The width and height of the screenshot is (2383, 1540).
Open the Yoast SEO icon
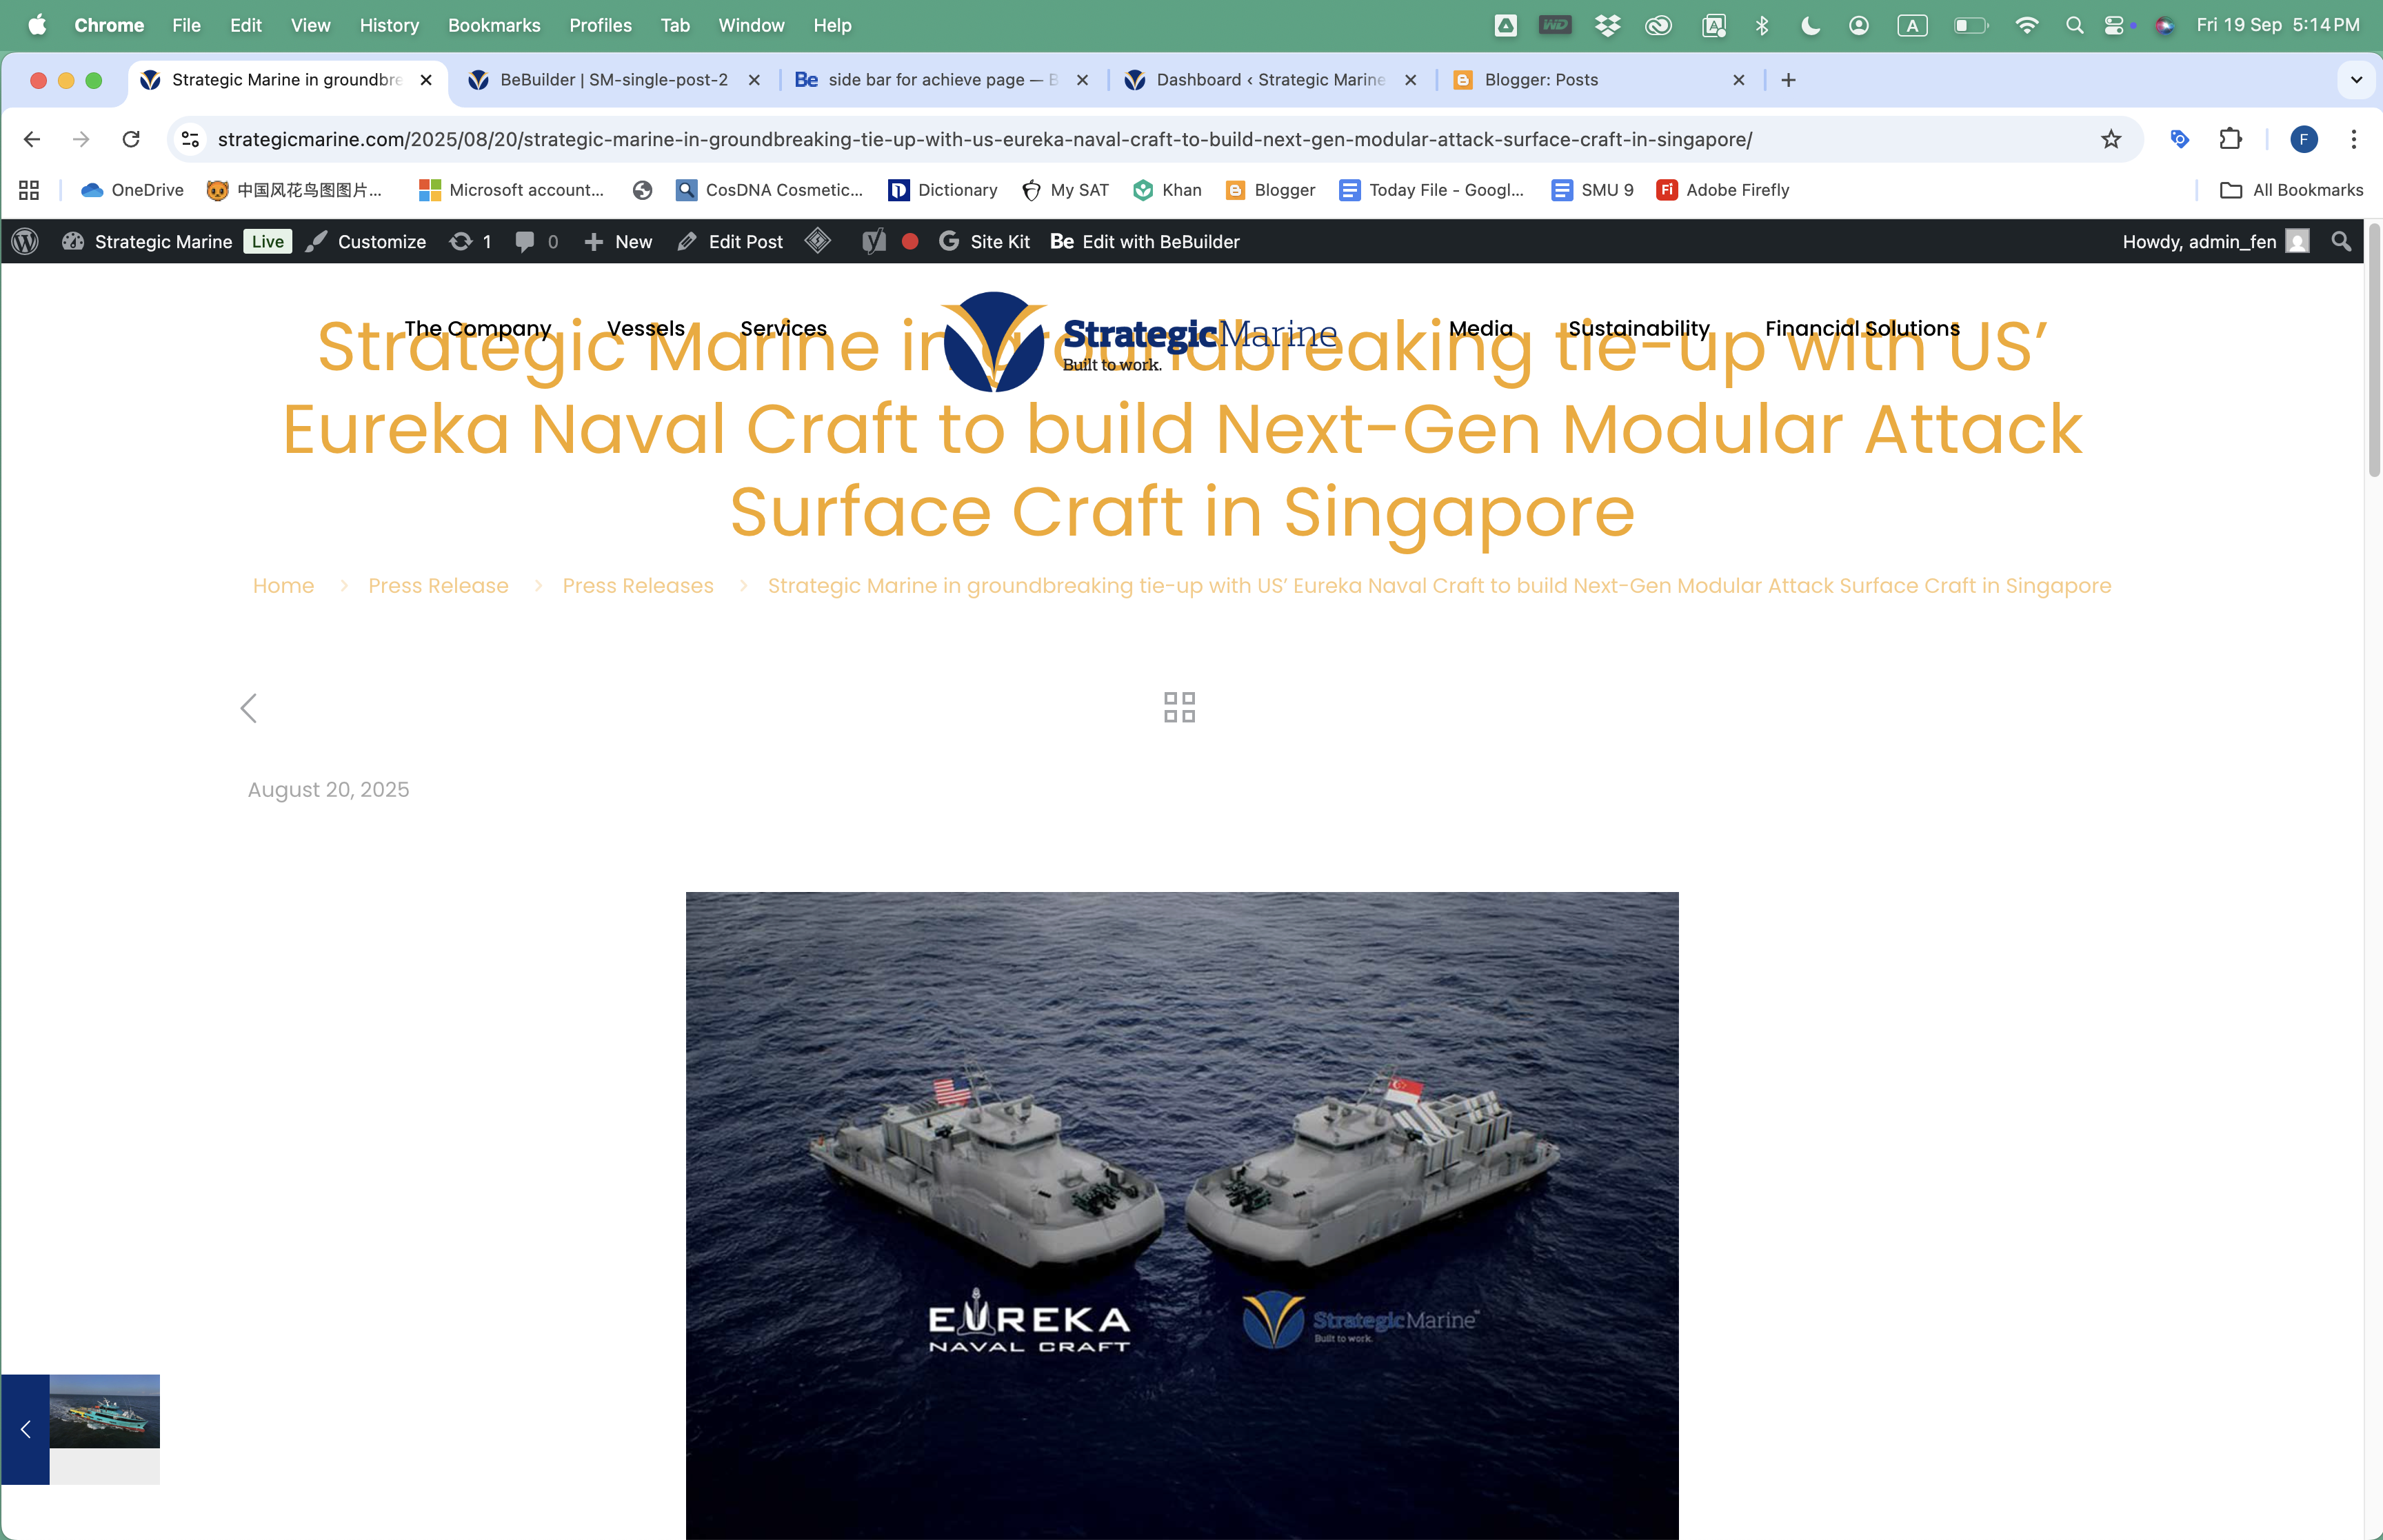pos(873,241)
